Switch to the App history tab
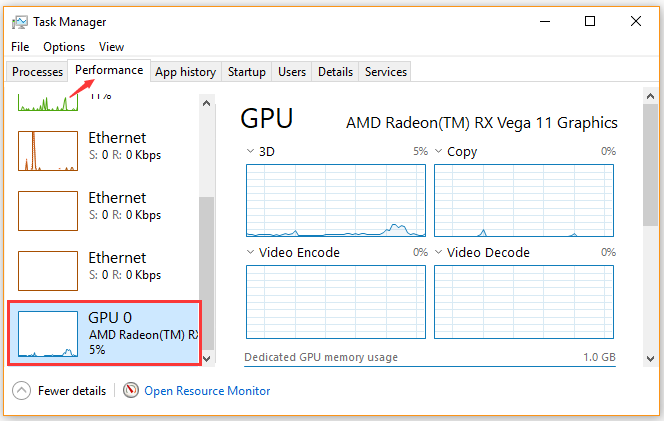This screenshot has height=421, width=664. click(185, 72)
